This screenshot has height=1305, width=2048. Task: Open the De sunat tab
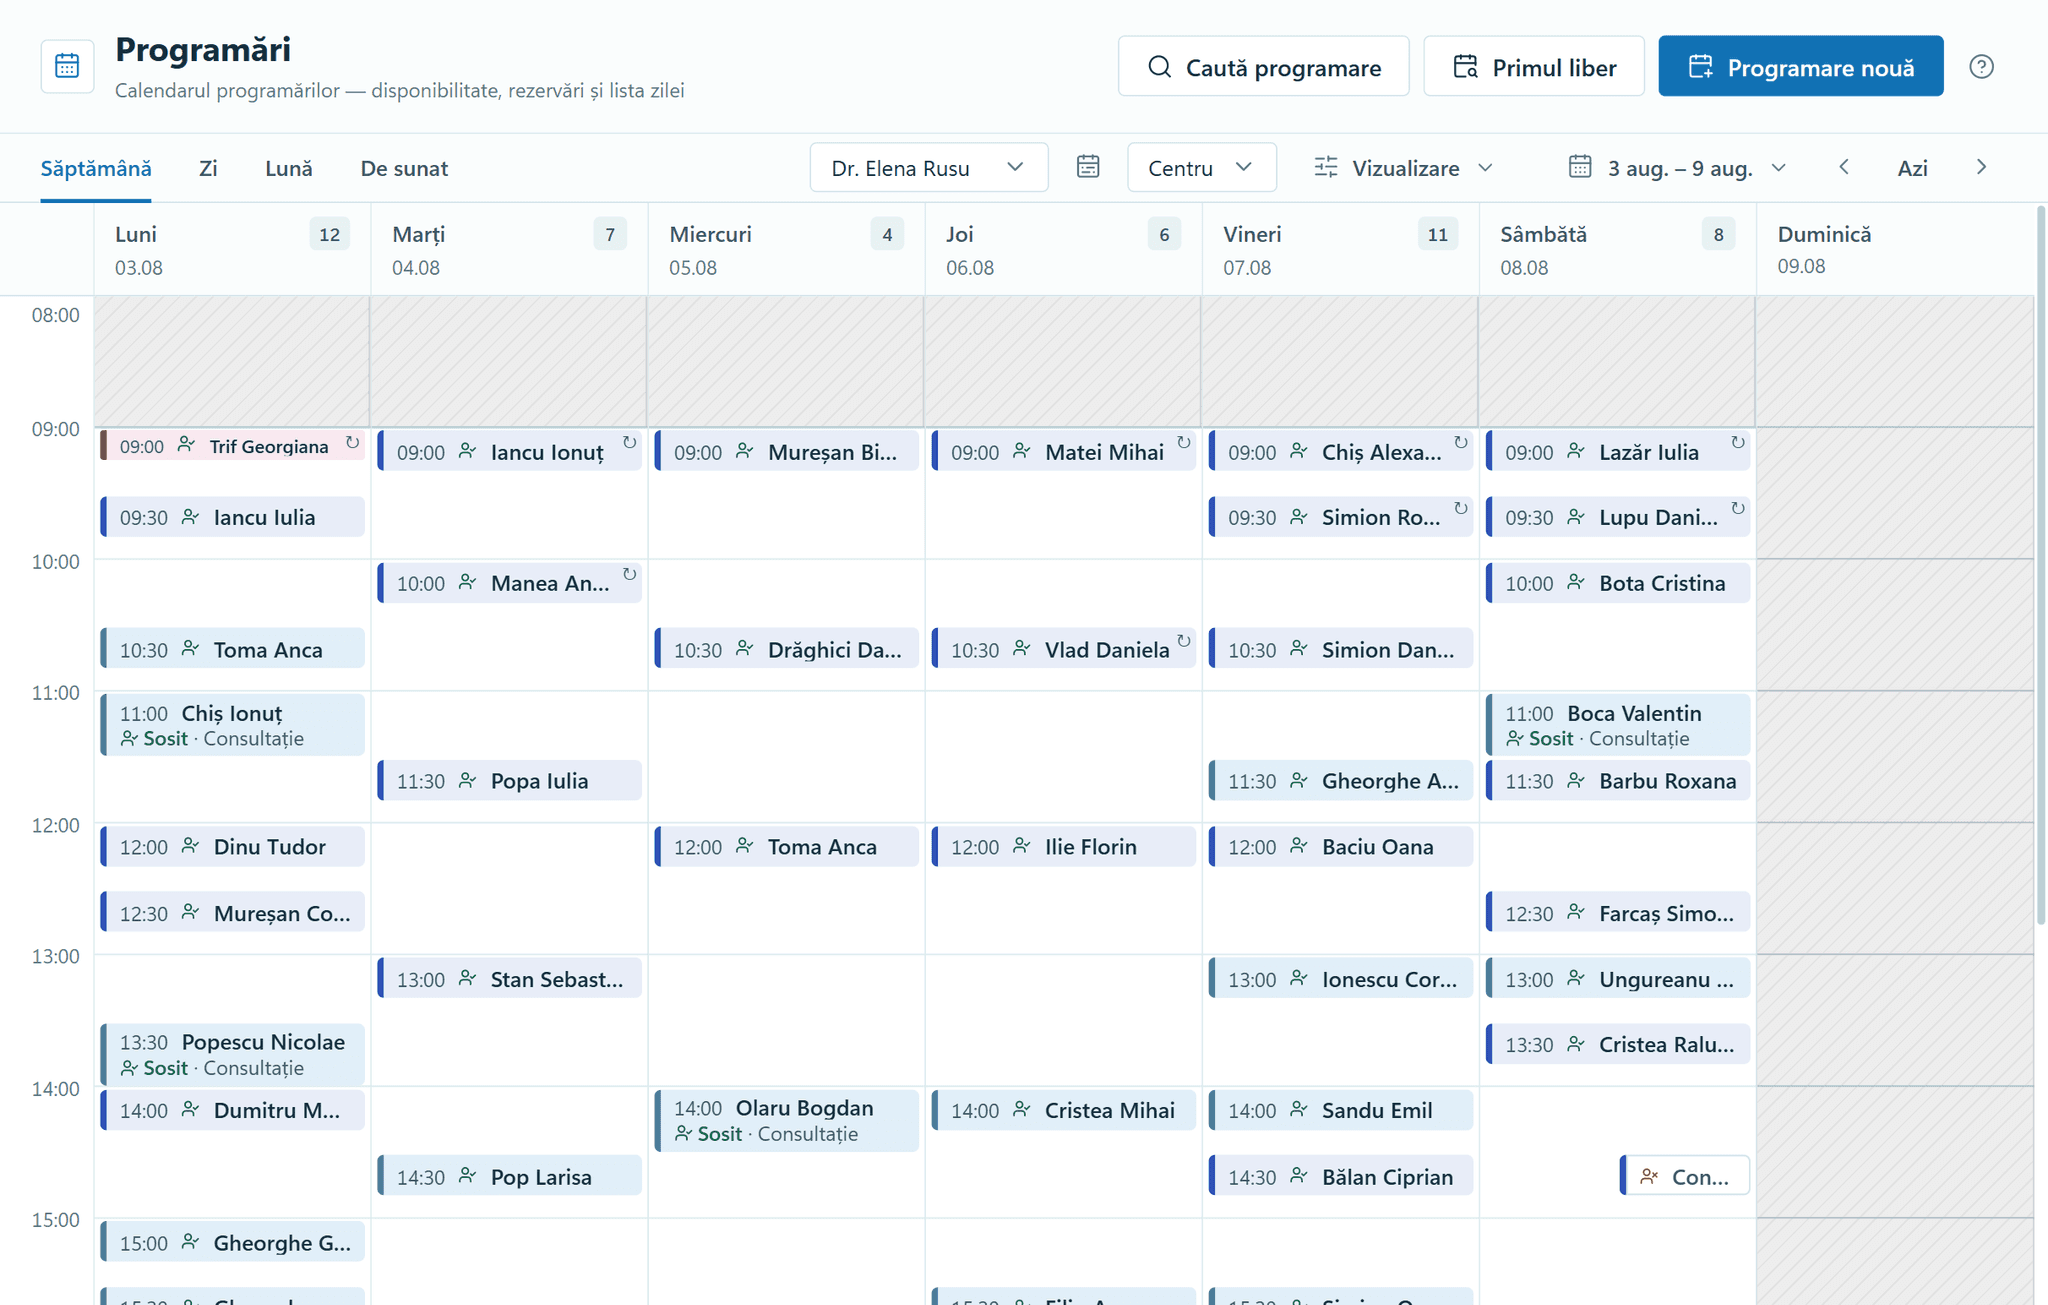click(404, 168)
